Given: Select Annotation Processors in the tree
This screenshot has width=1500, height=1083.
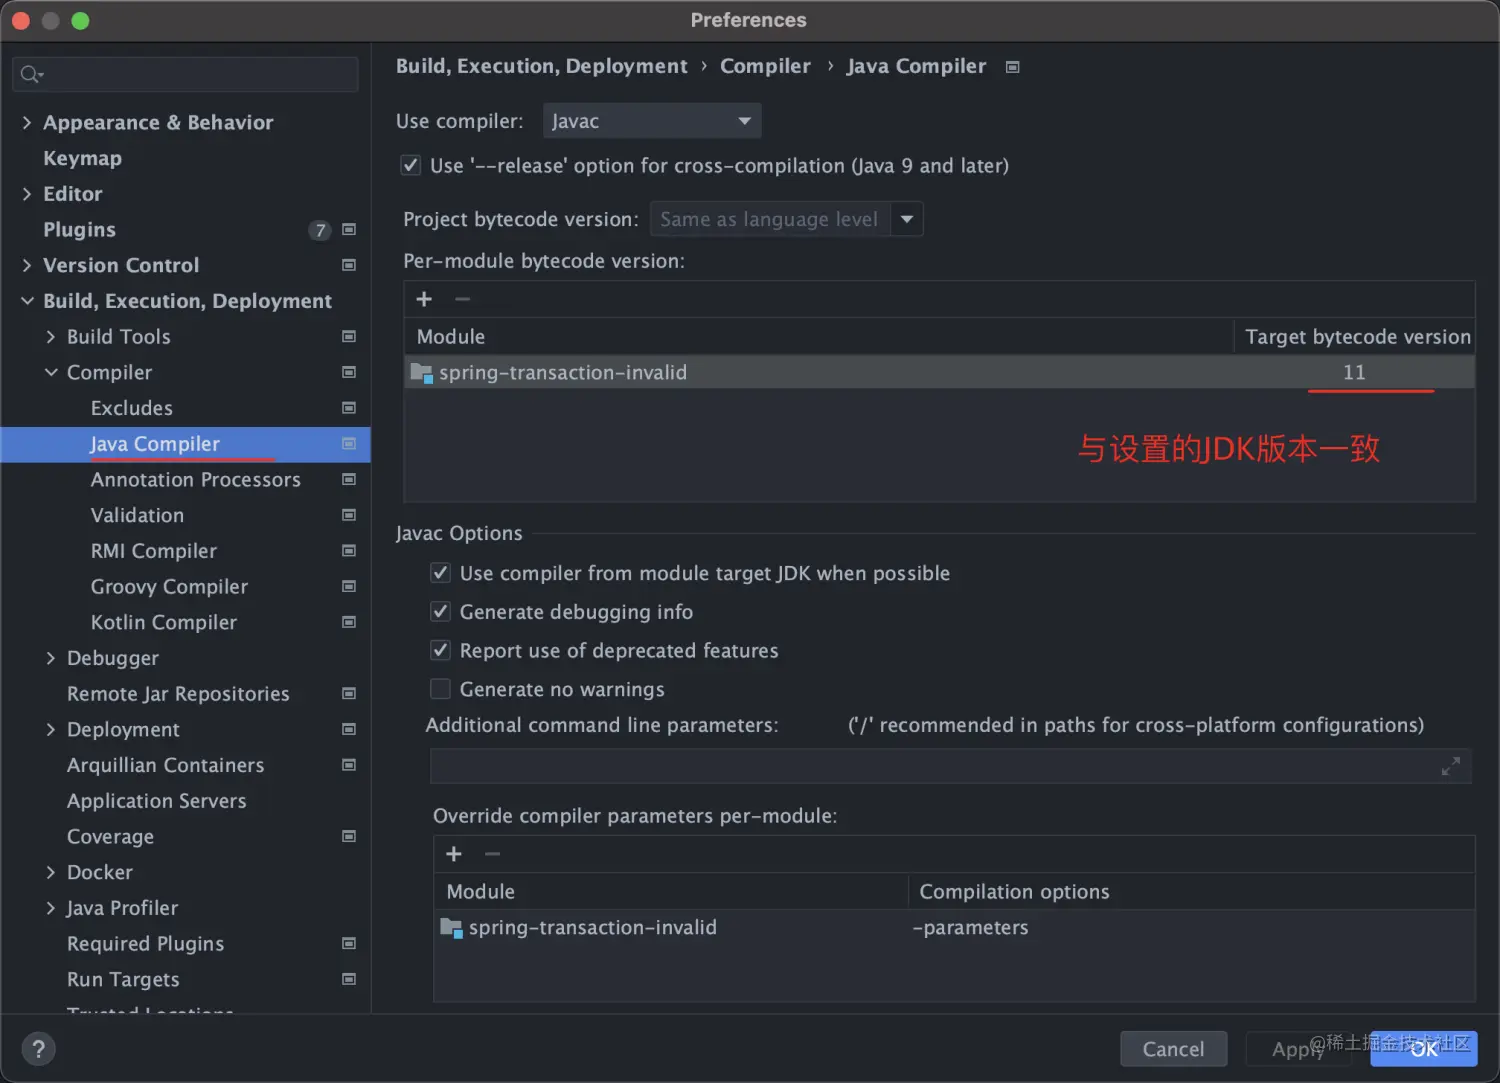Looking at the screenshot, I should tap(195, 480).
